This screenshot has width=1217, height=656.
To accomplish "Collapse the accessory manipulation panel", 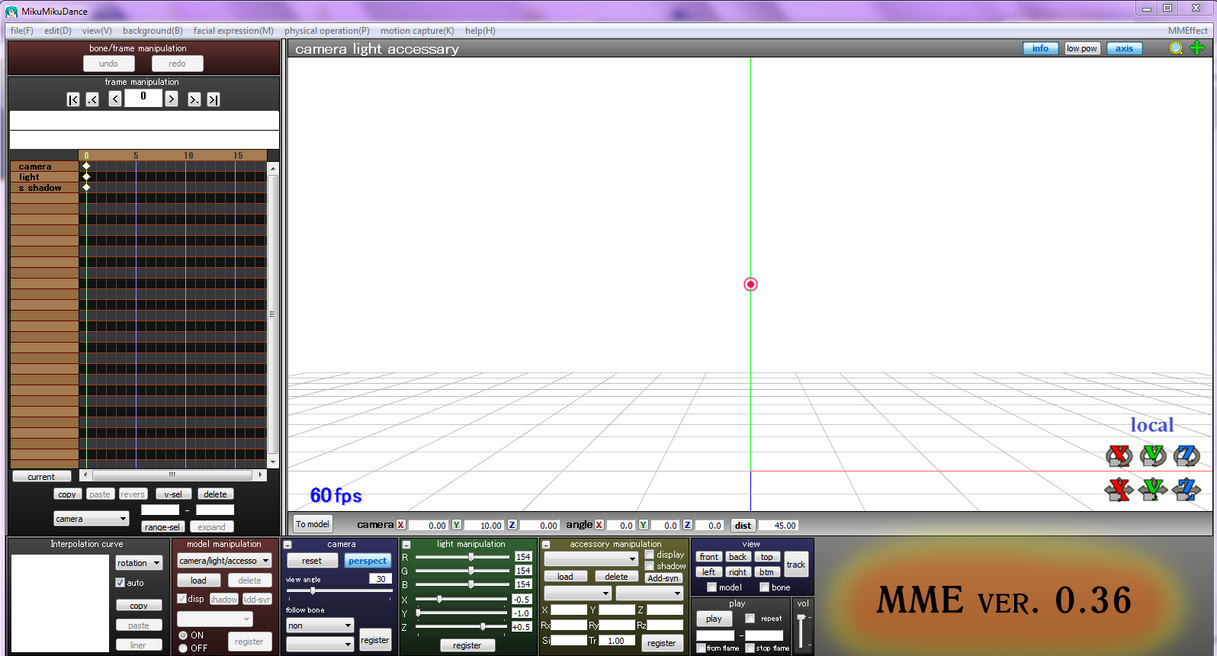I will click(546, 545).
